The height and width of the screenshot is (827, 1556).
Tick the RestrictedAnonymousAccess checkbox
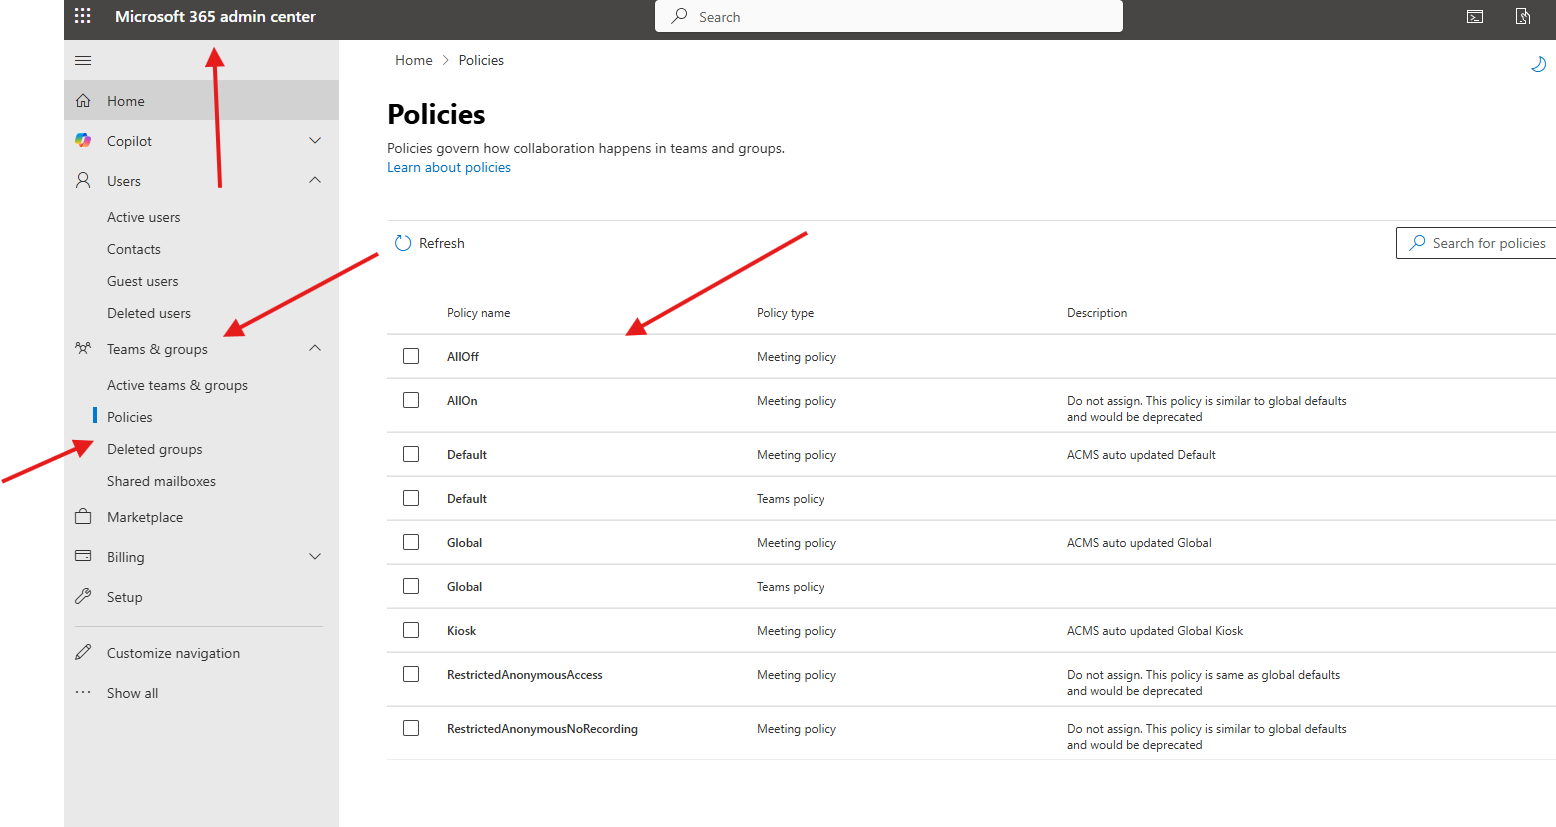411,674
